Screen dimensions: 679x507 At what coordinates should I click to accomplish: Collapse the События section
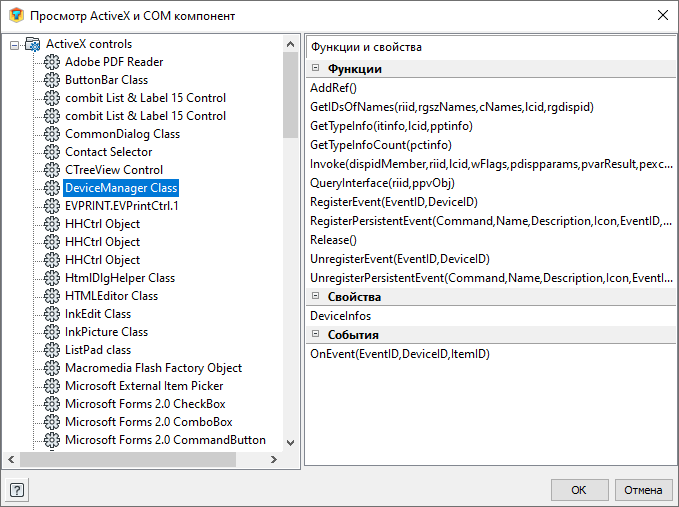316,335
